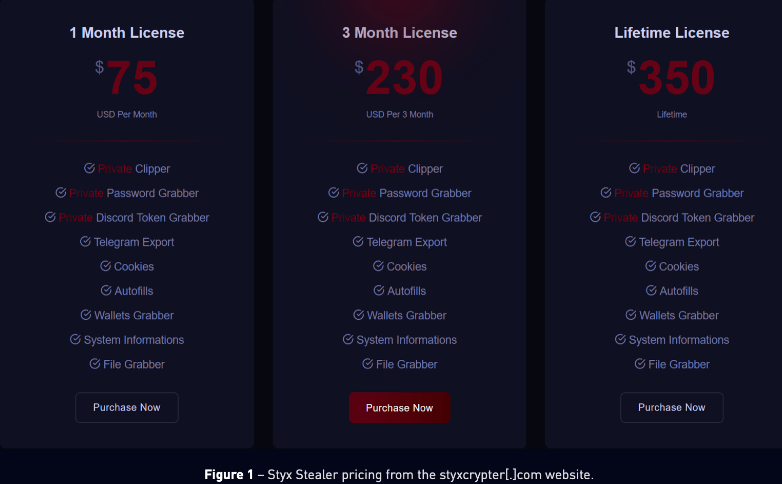Click the 75 price figure
This screenshot has width=782, height=484.
pyautogui.click(x=132, y=77)
